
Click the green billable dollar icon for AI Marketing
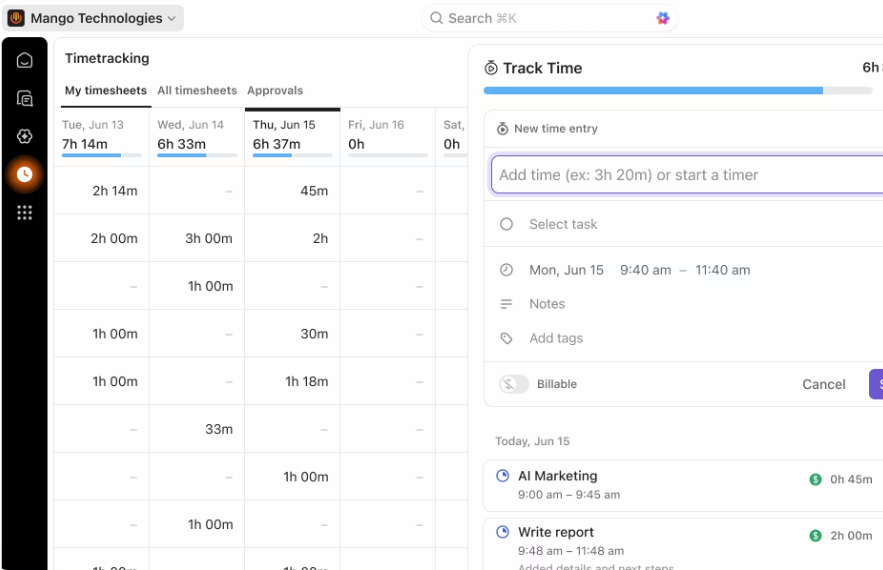(815, 479)
